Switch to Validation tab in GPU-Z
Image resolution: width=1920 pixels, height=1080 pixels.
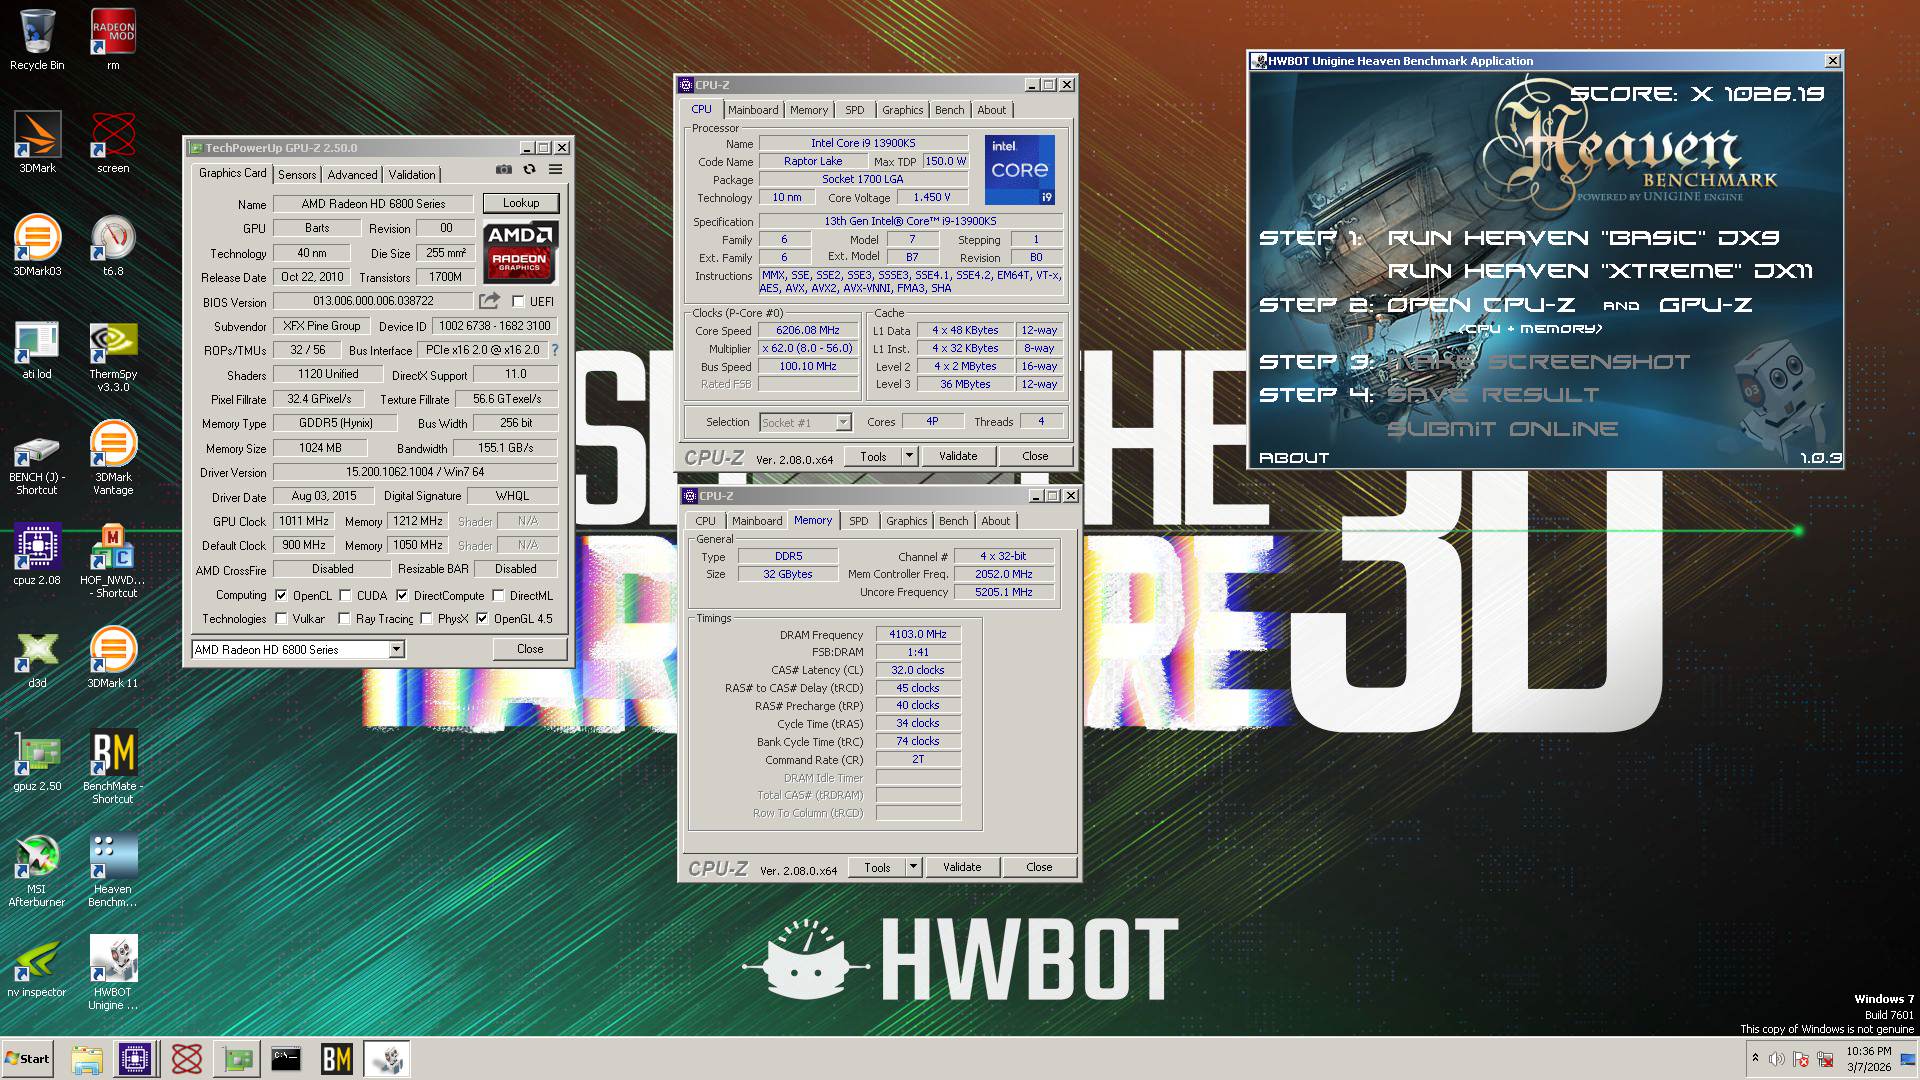point(412,174)
